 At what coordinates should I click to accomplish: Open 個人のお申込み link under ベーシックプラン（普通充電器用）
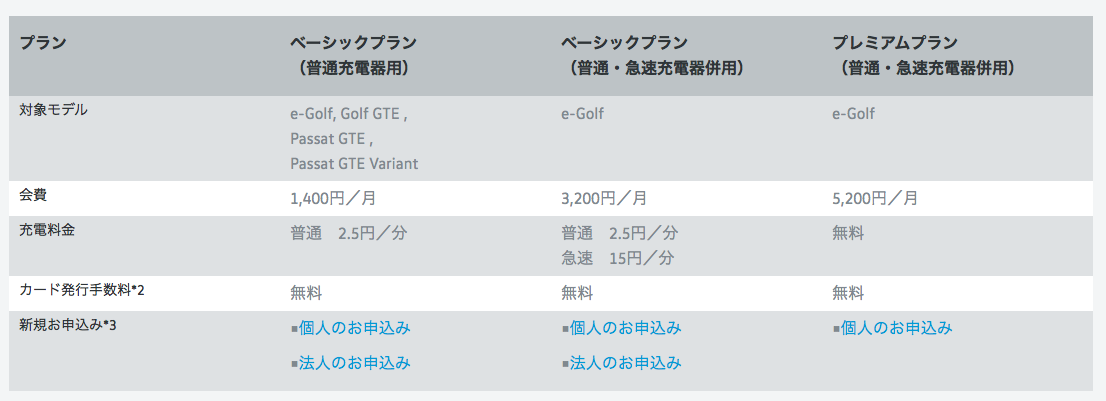coord(354,328)
